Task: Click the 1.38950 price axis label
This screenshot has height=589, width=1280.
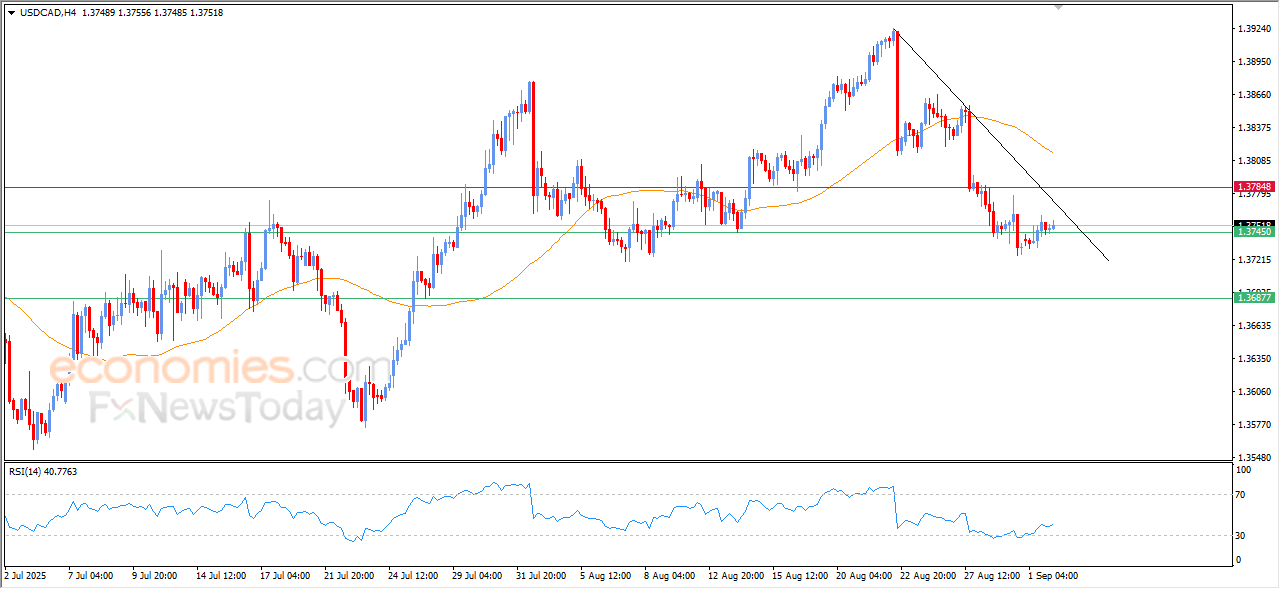Action: coord(1254,62)
